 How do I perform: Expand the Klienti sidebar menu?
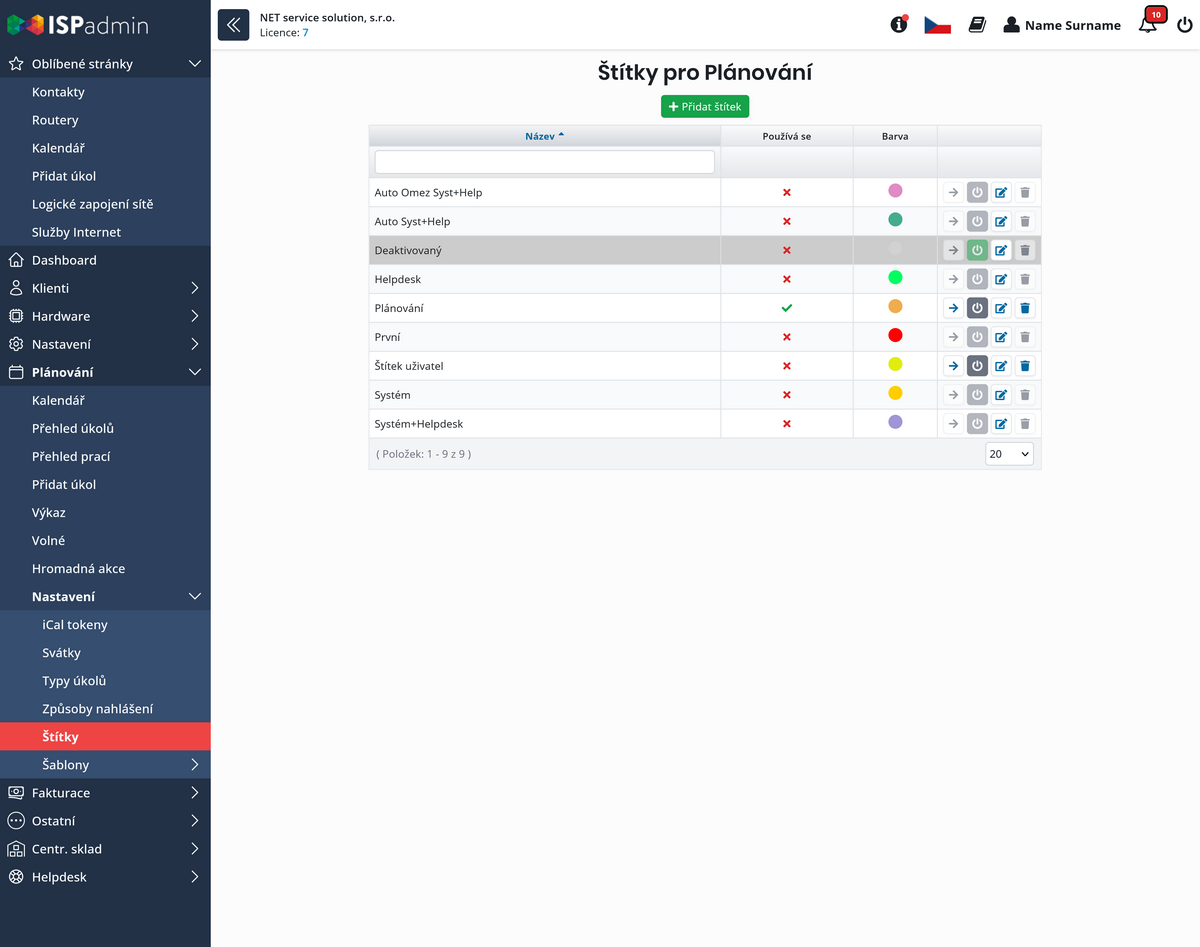pyautogui.click(x=105, y=288)
